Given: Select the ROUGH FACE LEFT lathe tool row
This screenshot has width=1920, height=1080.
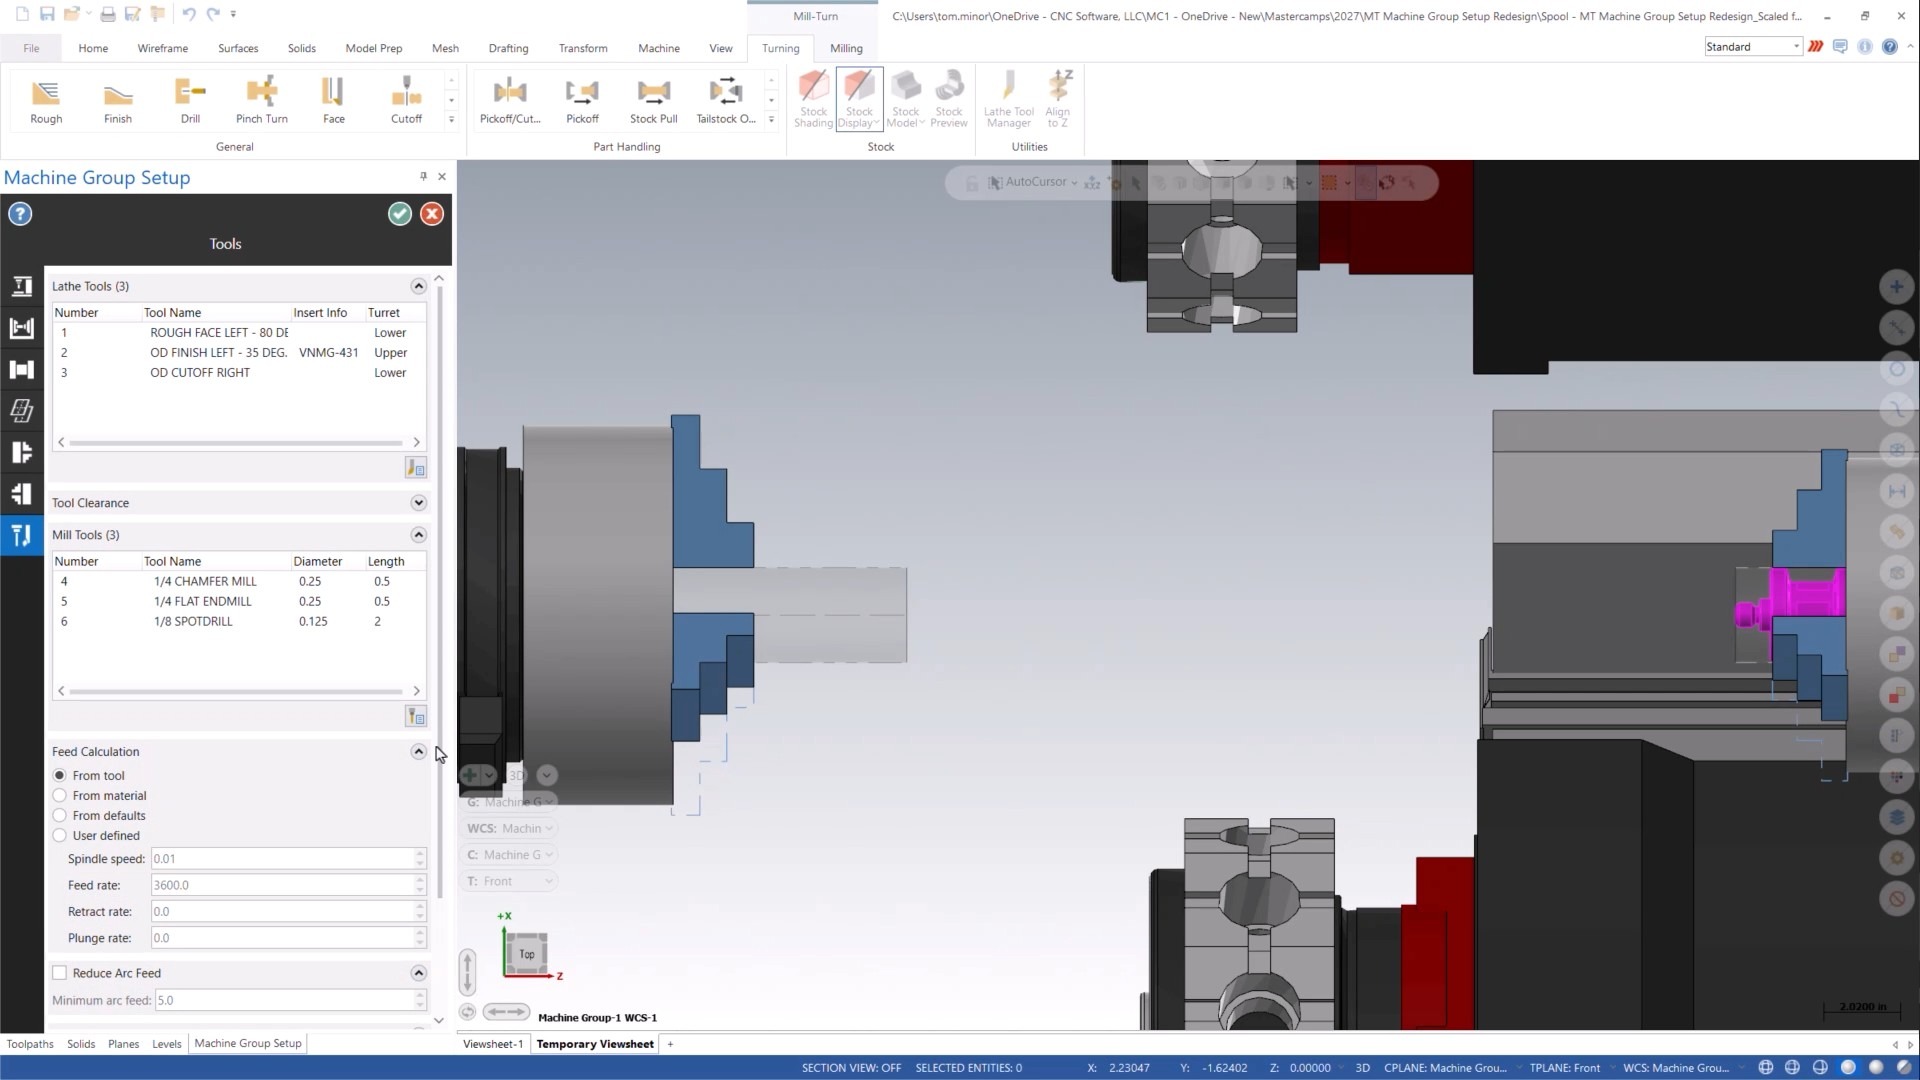Looking at the screenshot, I should (239, 333).
